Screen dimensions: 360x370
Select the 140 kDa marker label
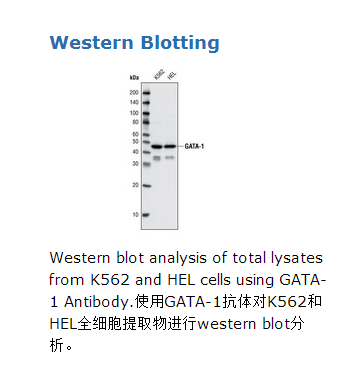(x=134, y=103)
